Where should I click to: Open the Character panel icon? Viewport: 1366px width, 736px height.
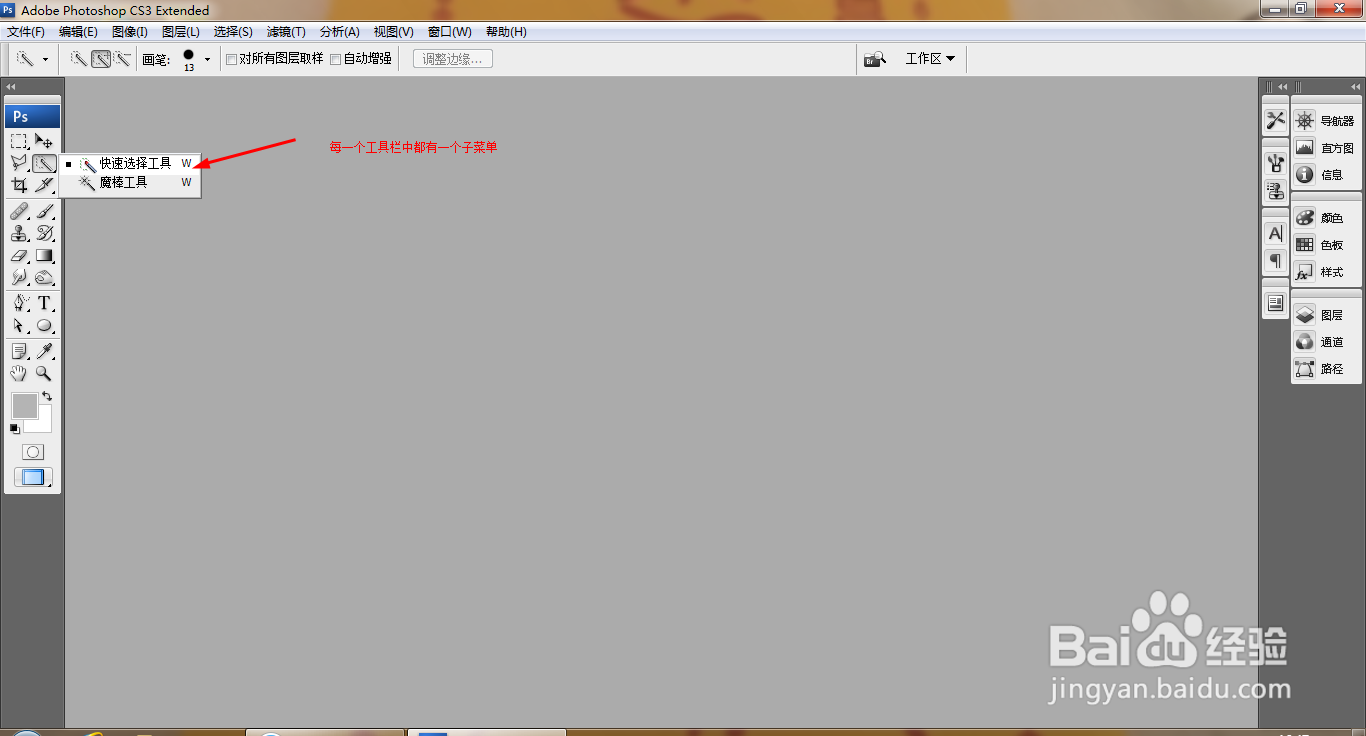[x=1275, y=234]
